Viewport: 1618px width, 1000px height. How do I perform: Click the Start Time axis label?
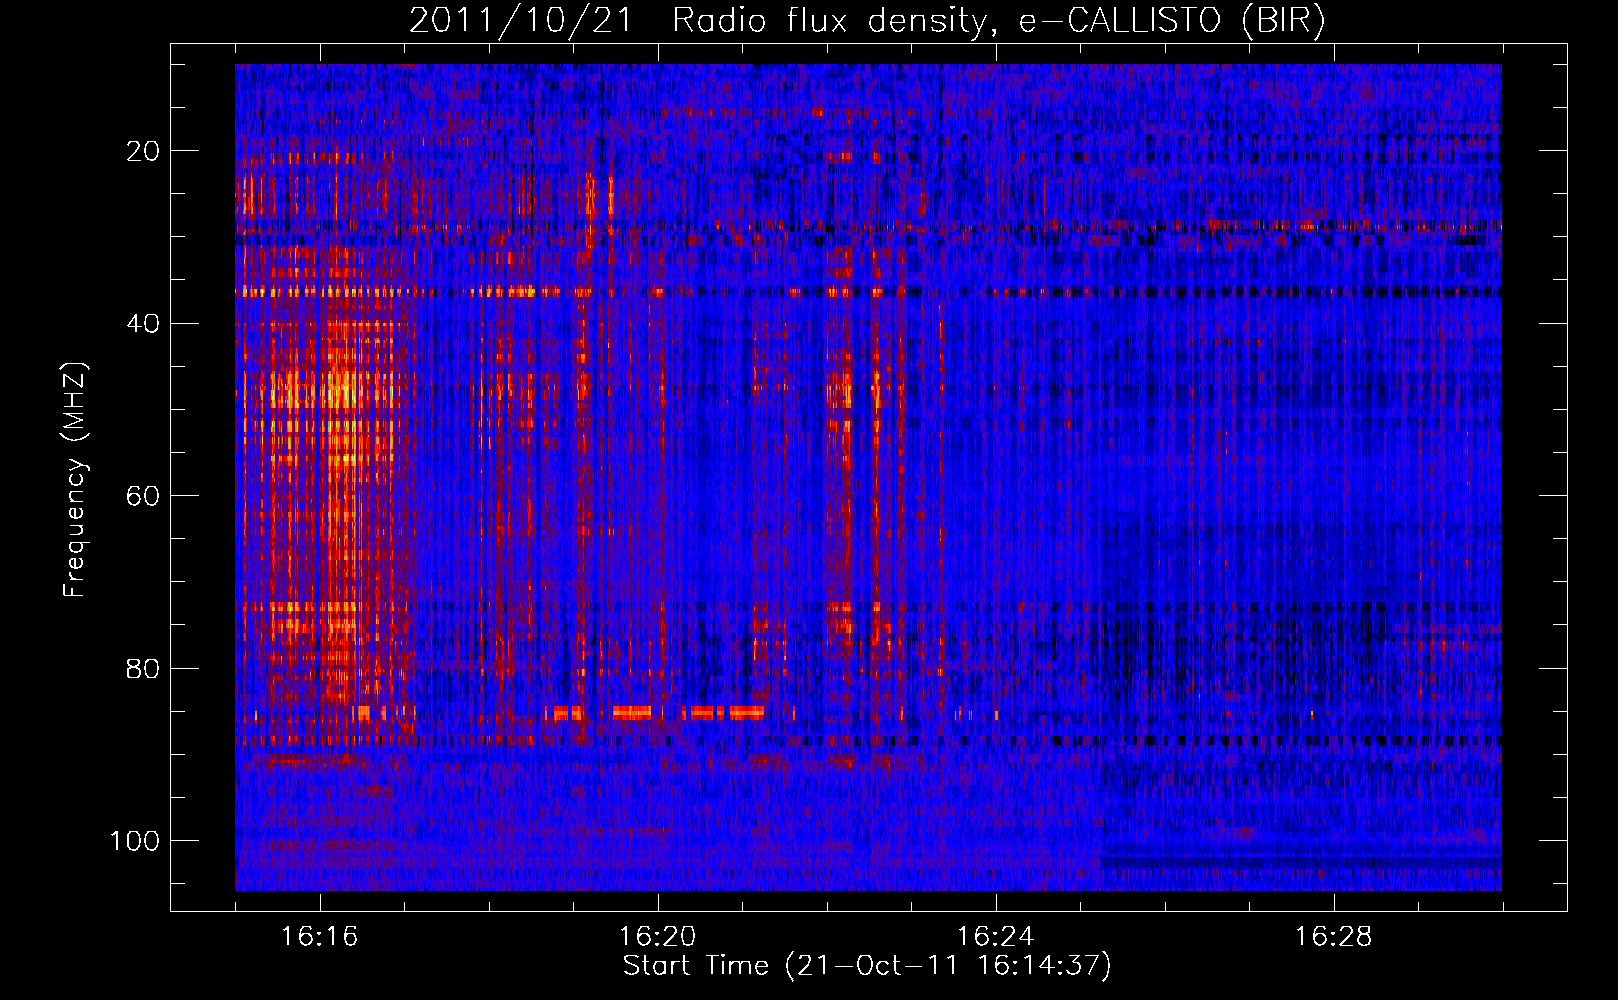[x=867, y=965]
